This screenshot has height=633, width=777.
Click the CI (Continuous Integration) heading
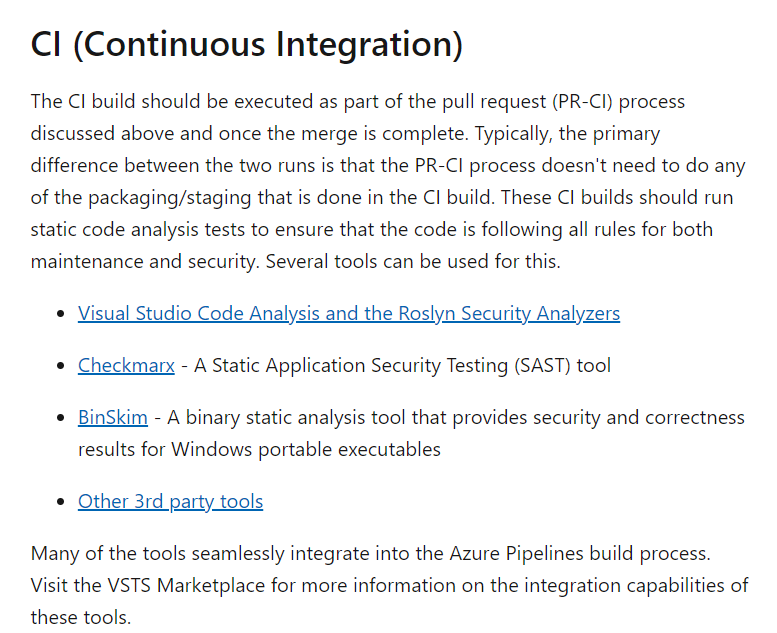[247, 44]
